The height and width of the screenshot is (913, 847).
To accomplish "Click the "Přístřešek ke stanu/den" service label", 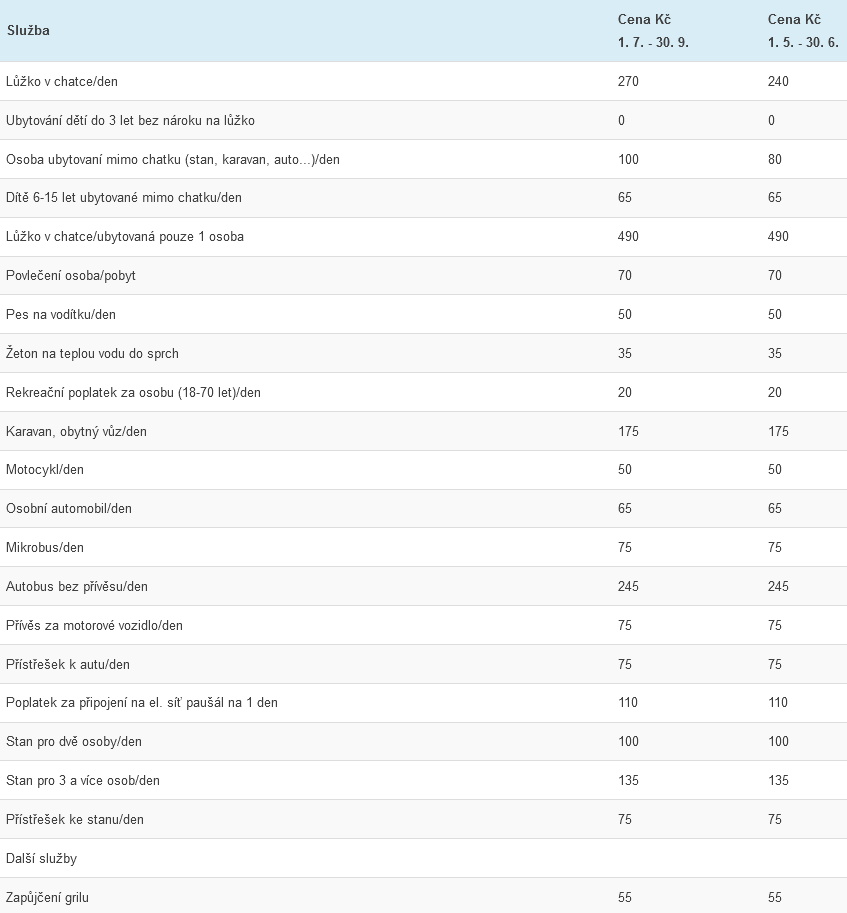I will point(75,819).
